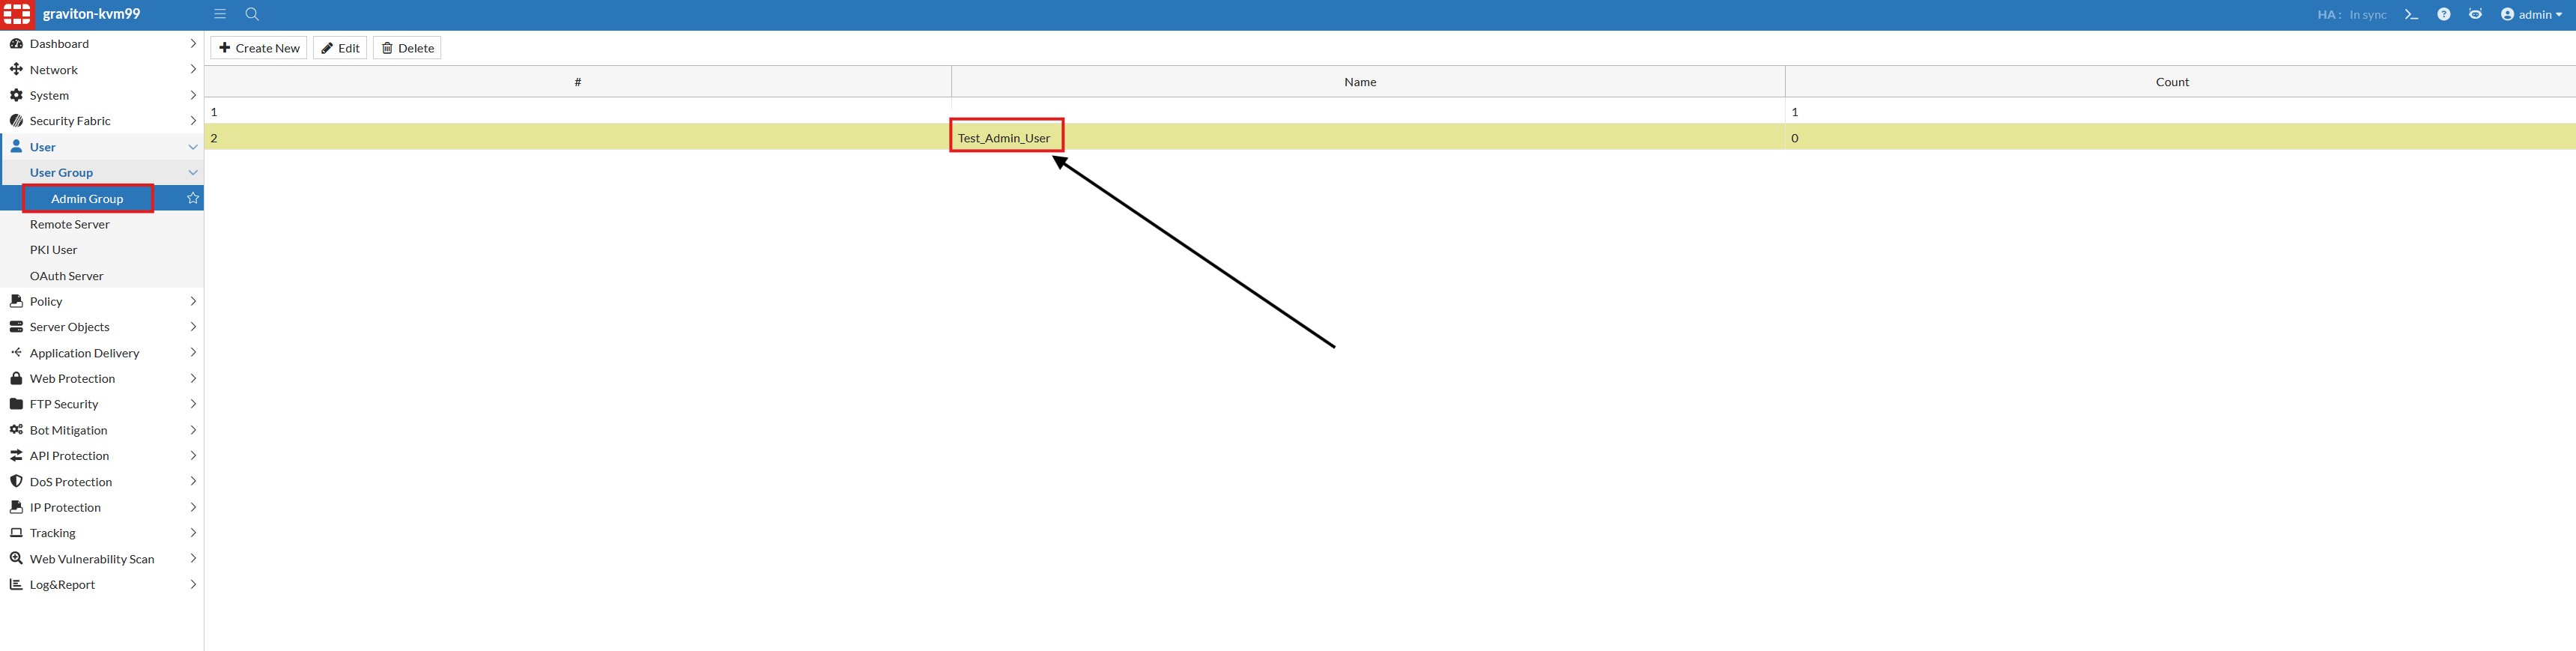
Task: Expand the Log&Report chevron
Action: pyautogui.click(x=193, y=584)
